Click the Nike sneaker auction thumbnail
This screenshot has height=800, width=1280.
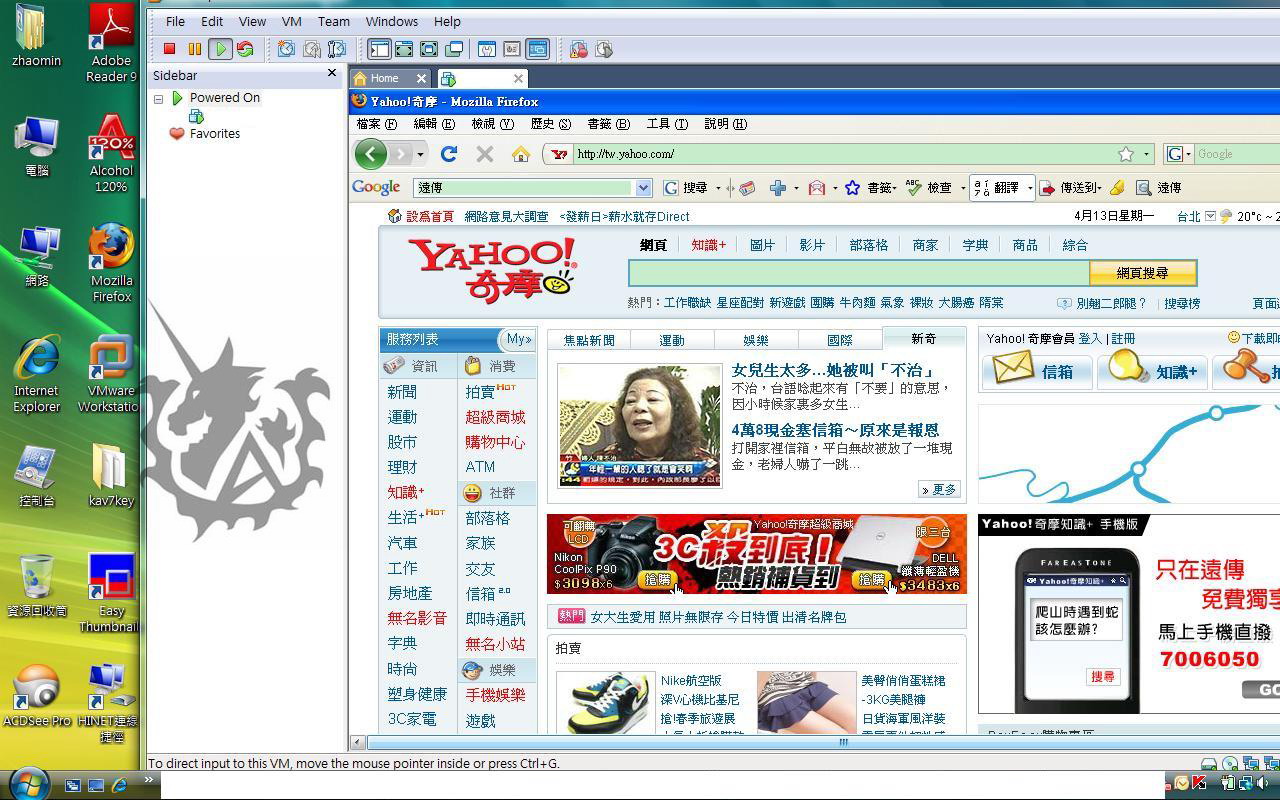click(x=605, y=703)
